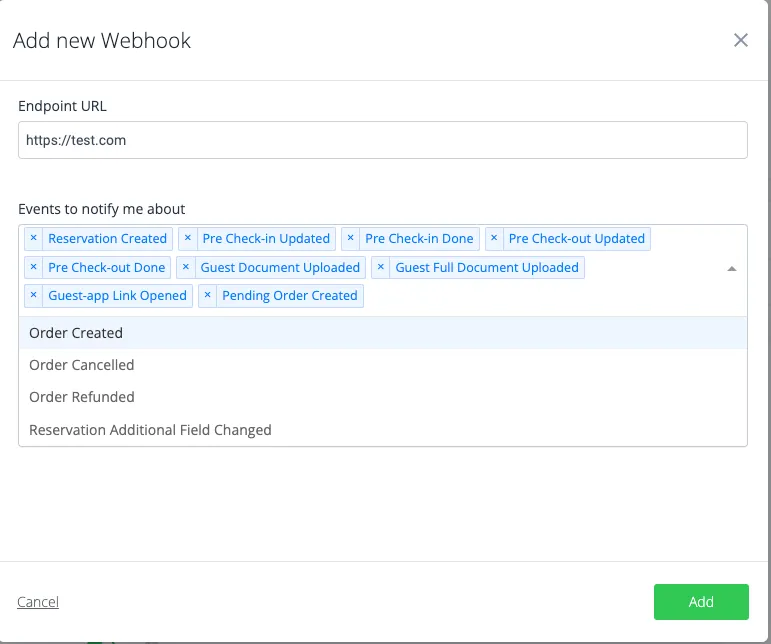Click the Pre Check-out Updated tag label
Viewport: 771px width, 644px height.
tap(577, 238)
